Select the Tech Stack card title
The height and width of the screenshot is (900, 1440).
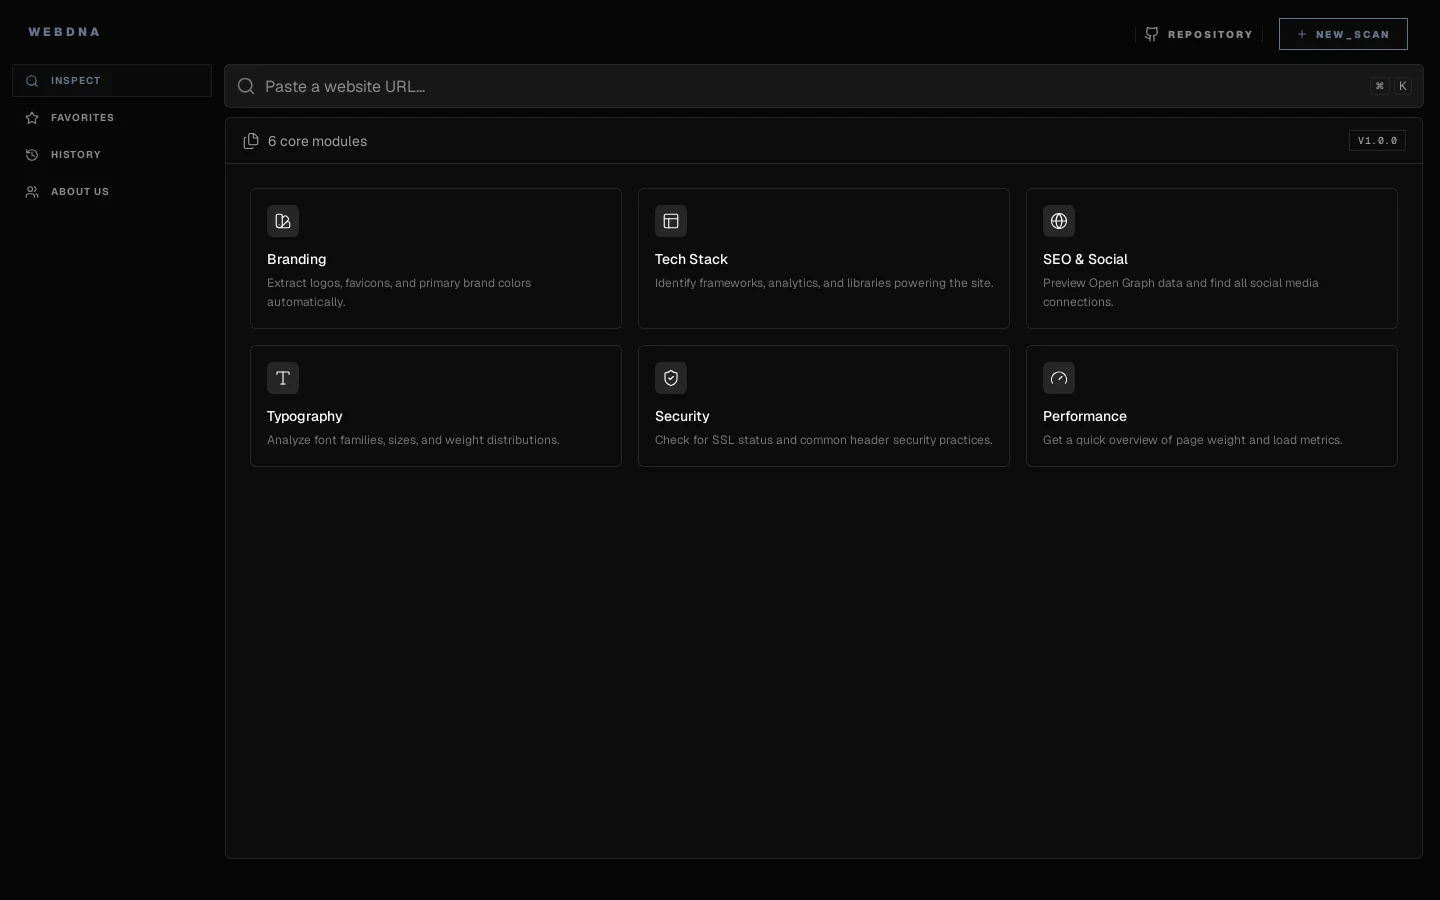pyautogui.click(x=691, y=259)
